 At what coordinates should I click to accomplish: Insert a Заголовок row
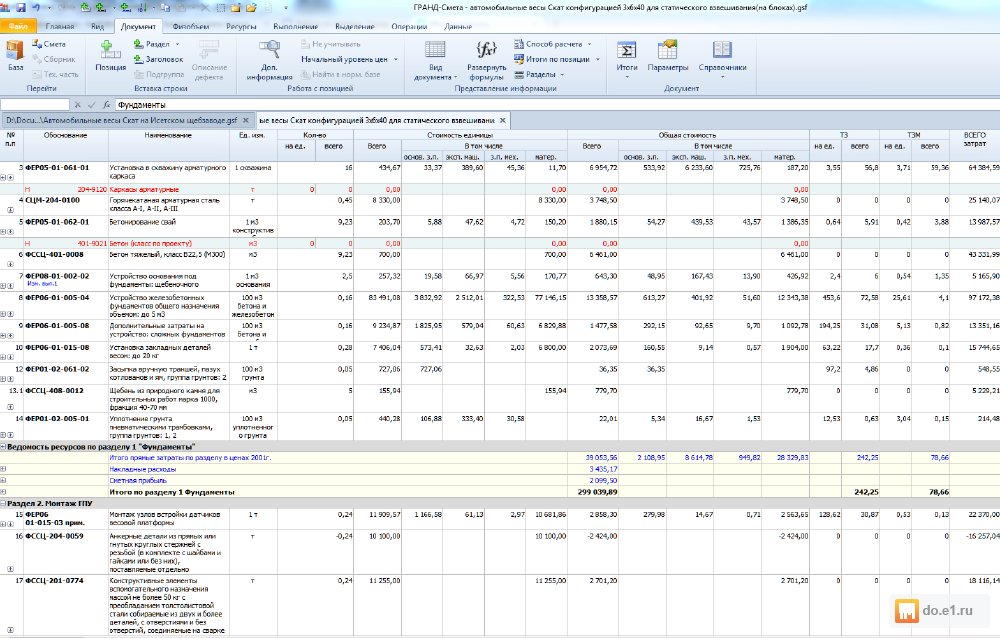(159, 59)
